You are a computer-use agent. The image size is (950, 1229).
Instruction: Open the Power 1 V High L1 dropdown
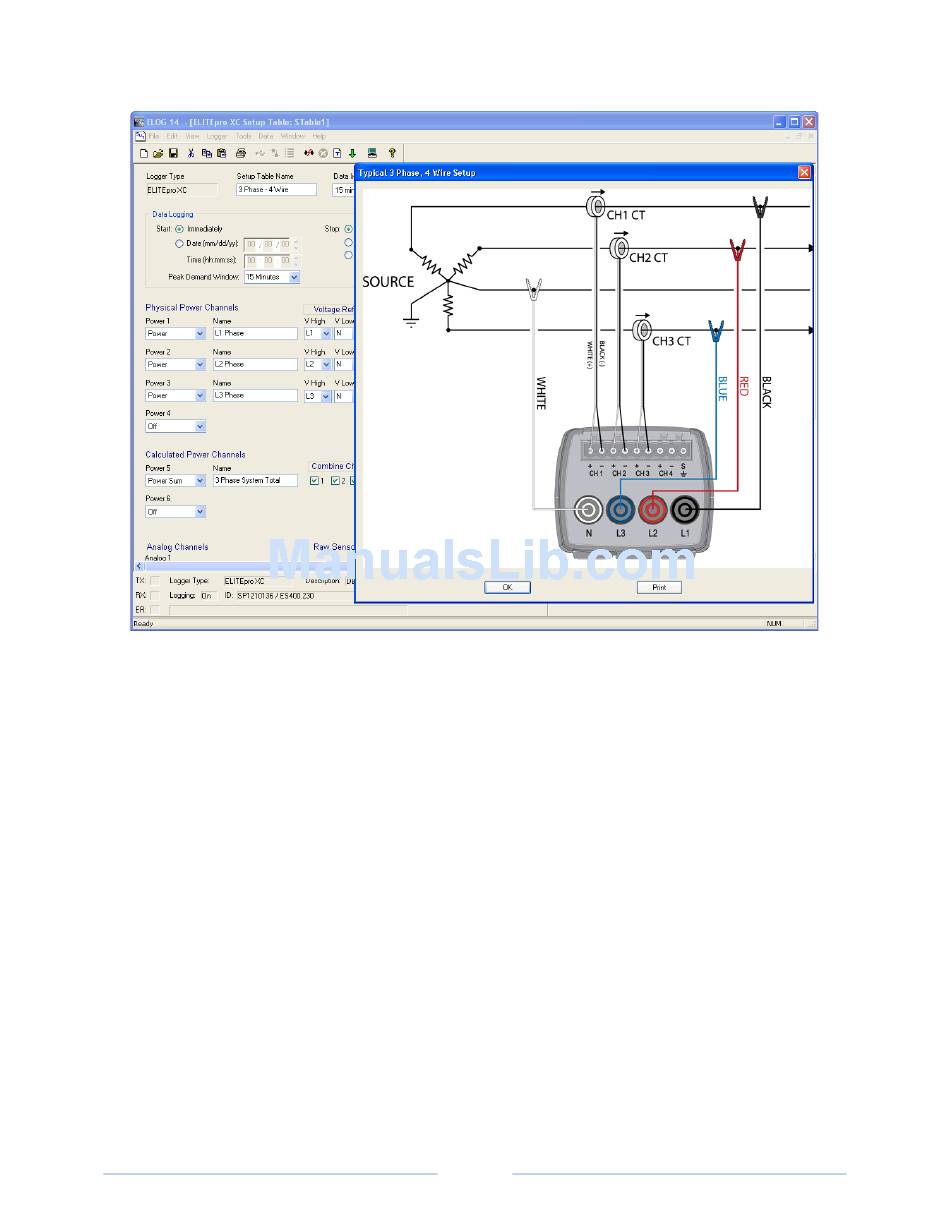[x=325, y=333]
